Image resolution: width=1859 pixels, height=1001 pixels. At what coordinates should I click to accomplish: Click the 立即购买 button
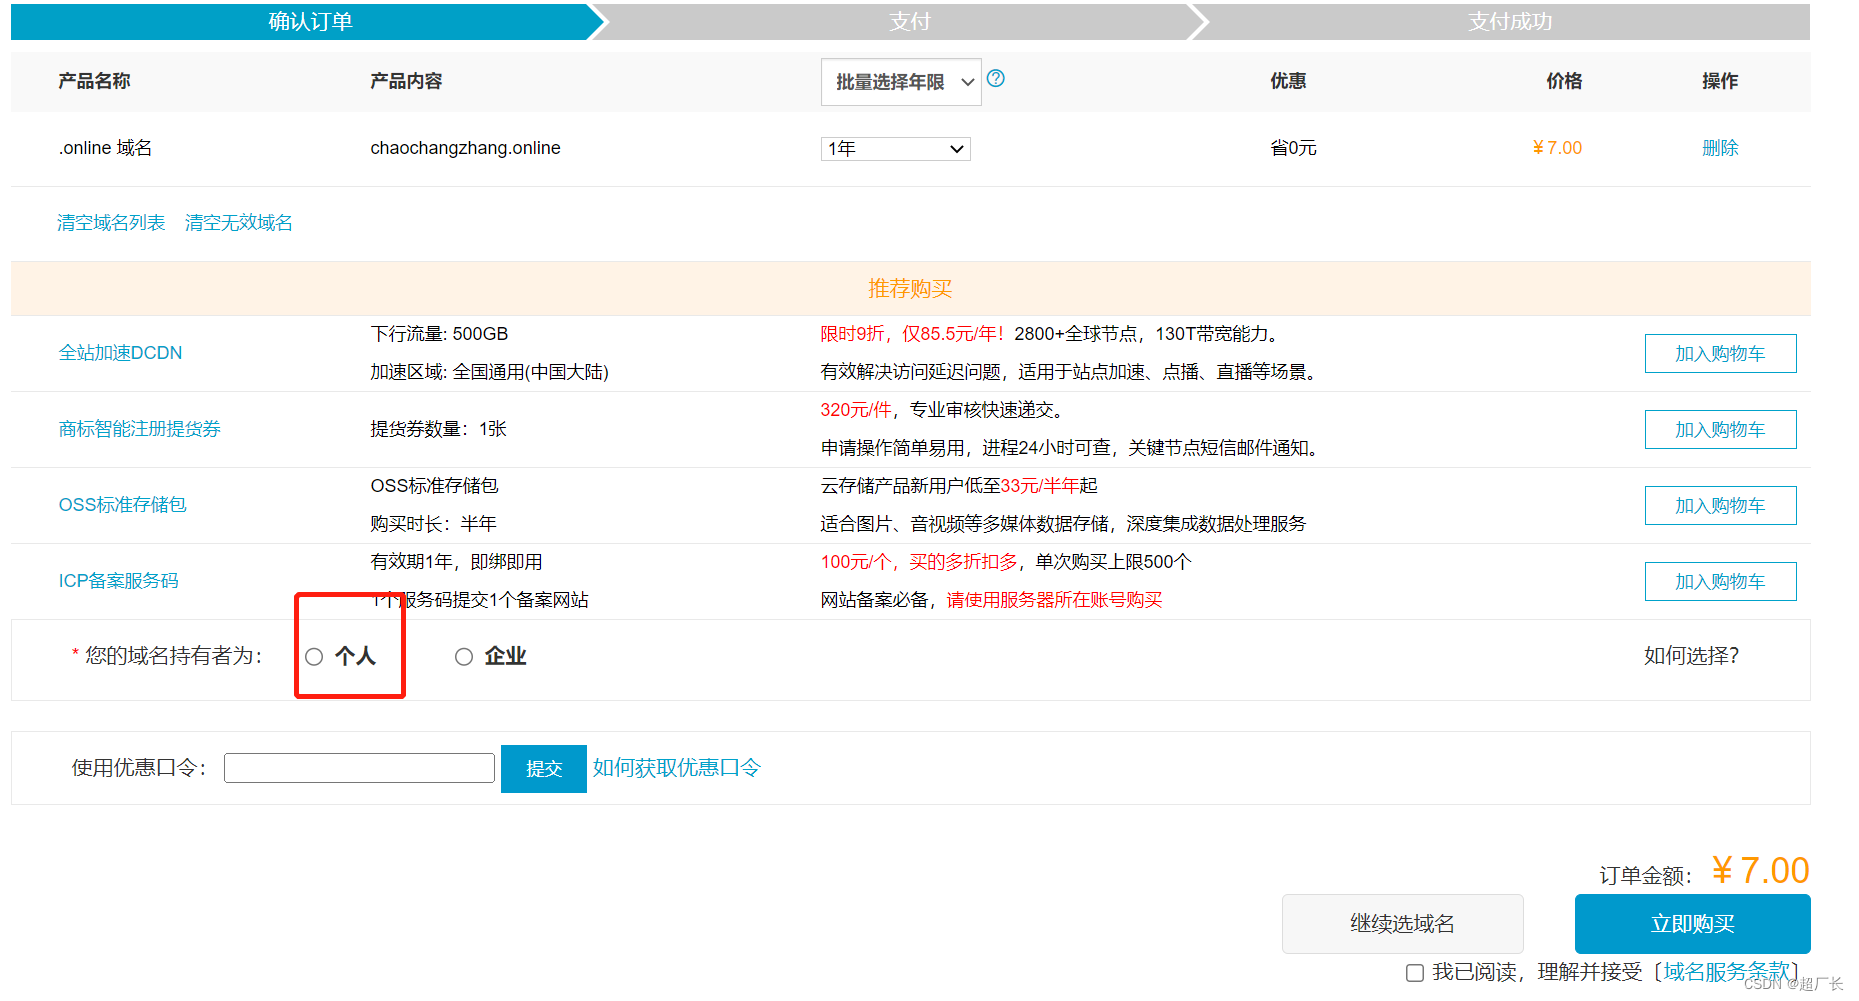click(1693, 924)
